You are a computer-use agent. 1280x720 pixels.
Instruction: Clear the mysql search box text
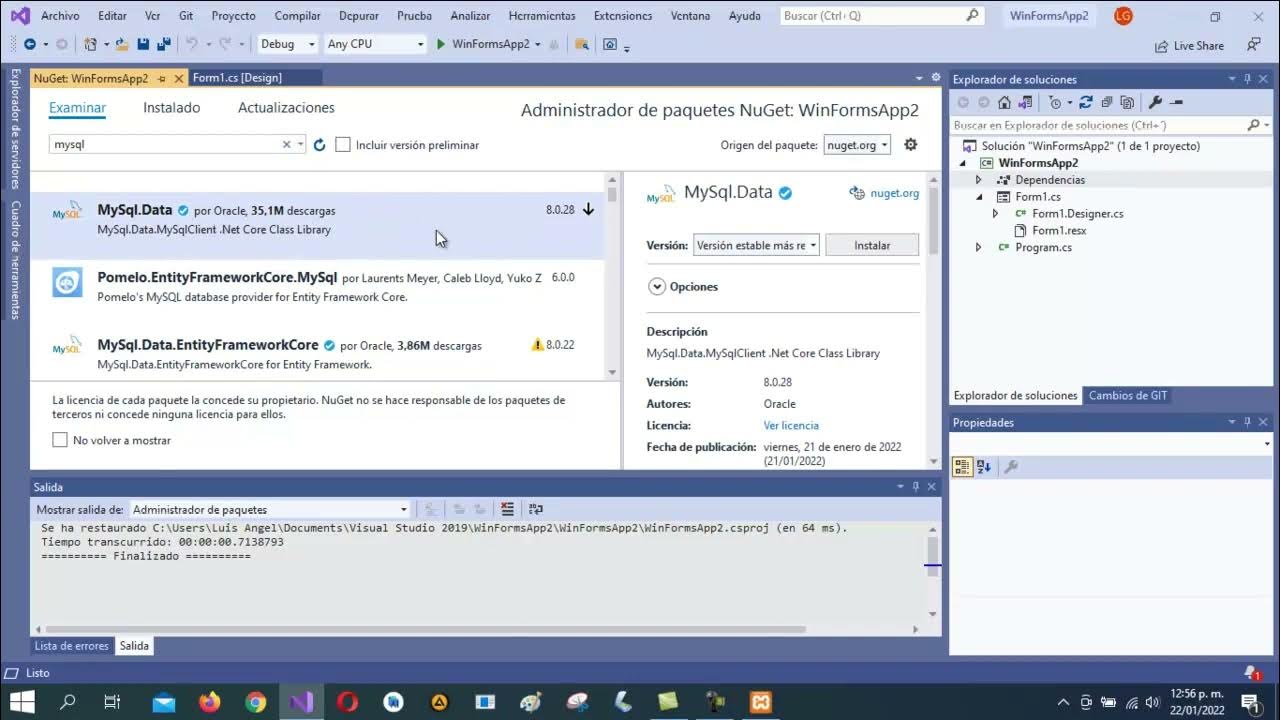[x=286, y=144]
